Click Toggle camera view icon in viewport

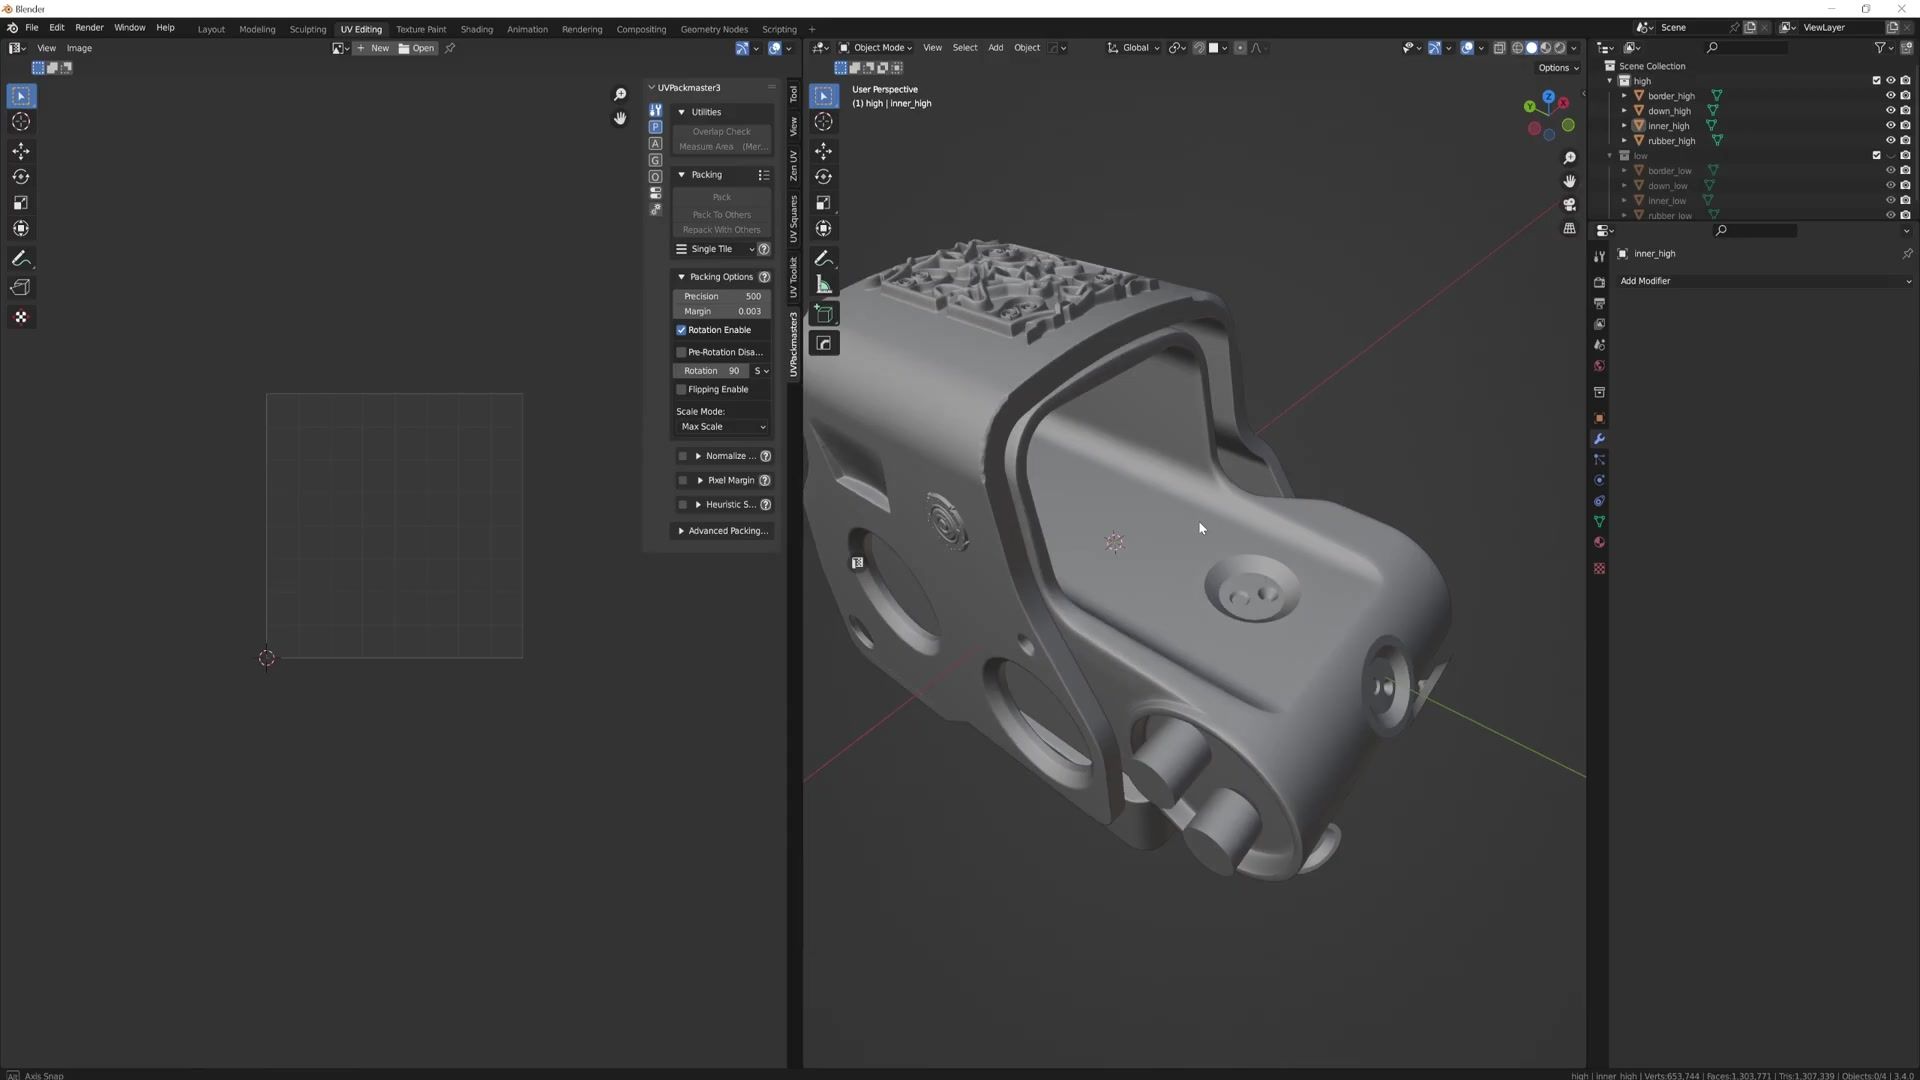point(1569,205)
